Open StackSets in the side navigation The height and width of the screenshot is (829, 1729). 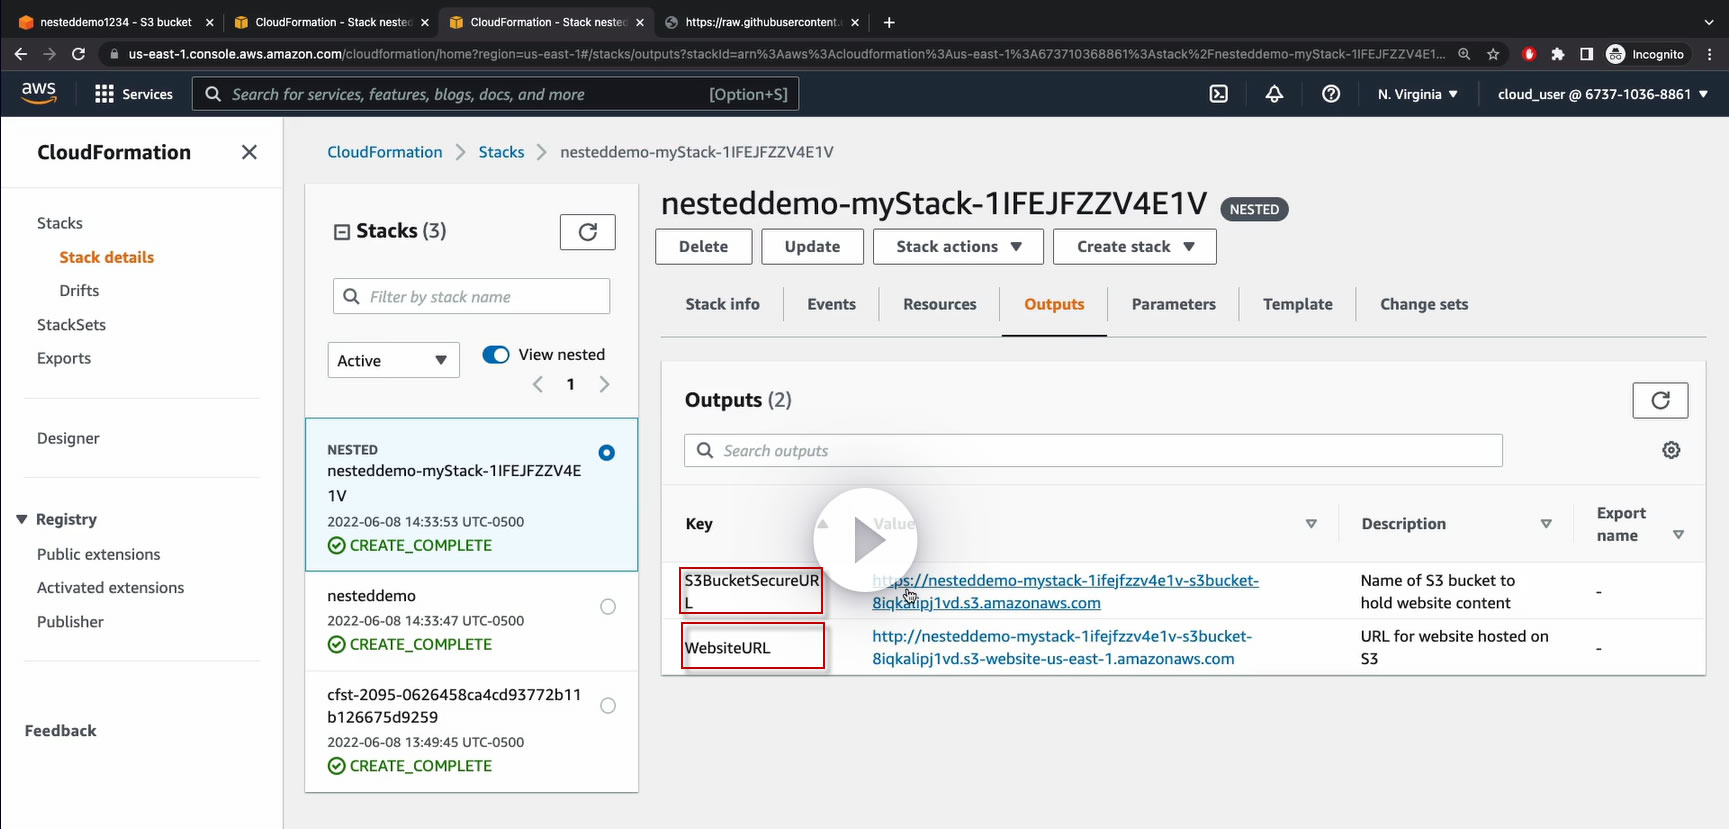[x=71, y=324]
